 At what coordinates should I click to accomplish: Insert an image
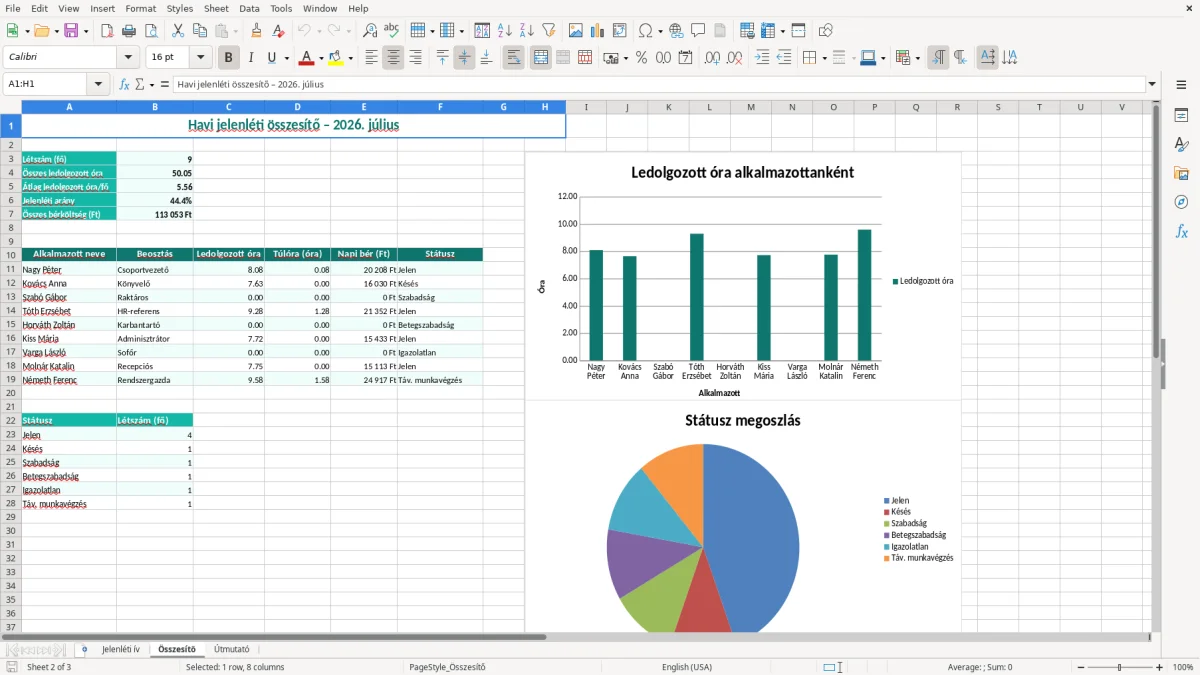[575, 31]
